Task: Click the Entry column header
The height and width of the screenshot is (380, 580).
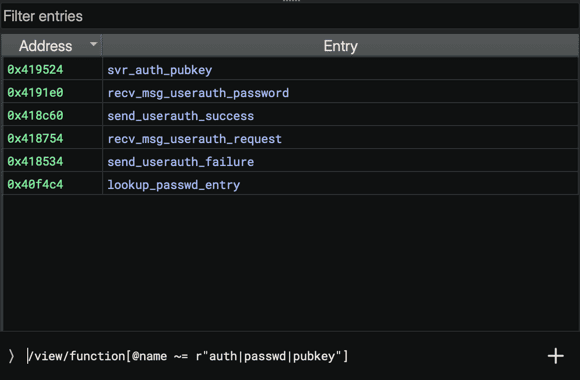Action: (340, 46)
